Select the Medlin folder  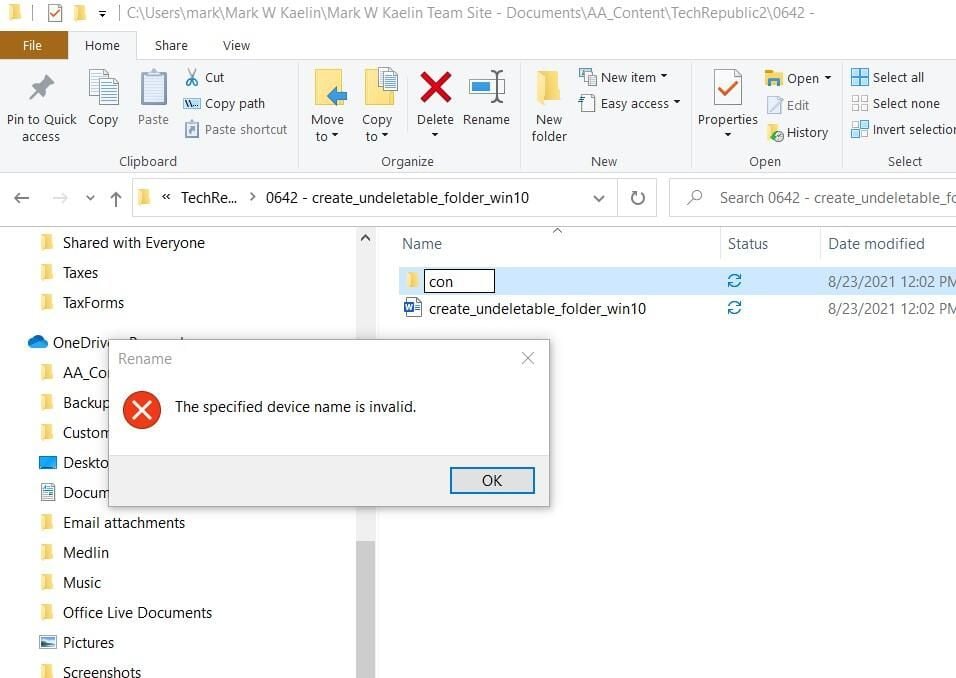pyautogui.click(x=86, y=552)
